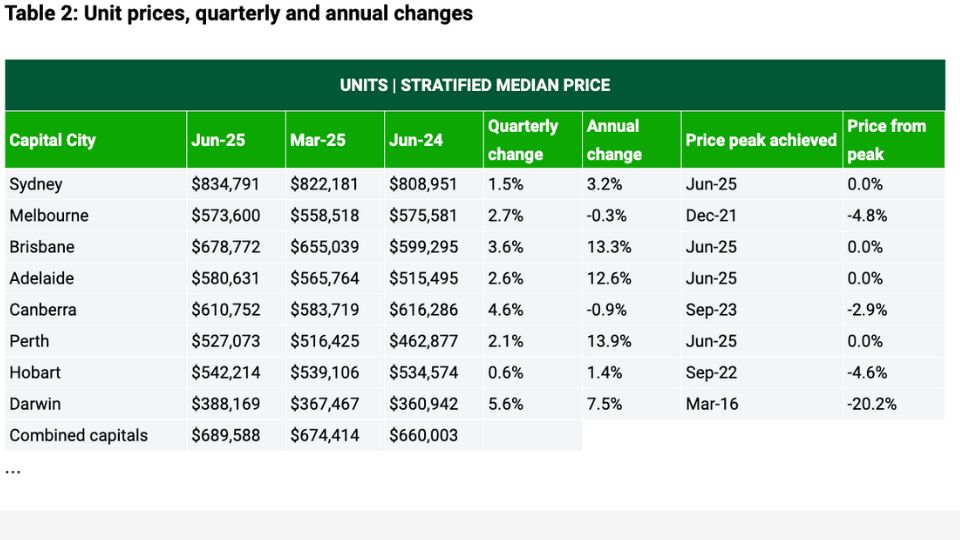Select Canberra's price peak Sep-23 cell
This screenshot has width=960, height=540.
(x=712, y=310)
